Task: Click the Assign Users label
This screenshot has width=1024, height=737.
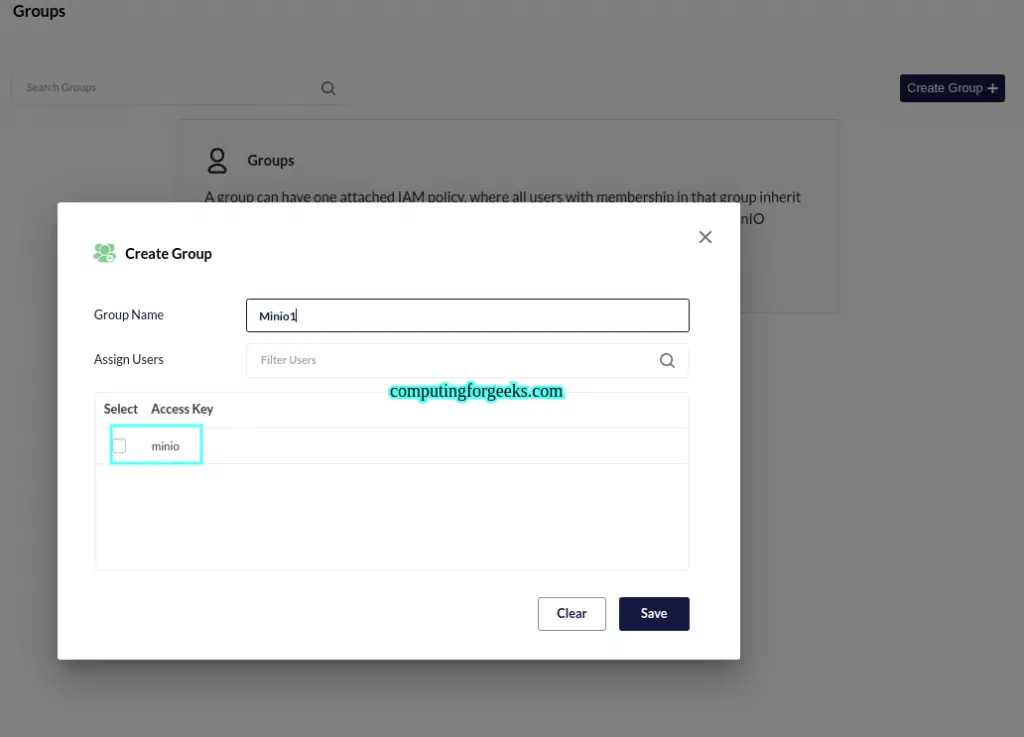Action: coord(129,360)
